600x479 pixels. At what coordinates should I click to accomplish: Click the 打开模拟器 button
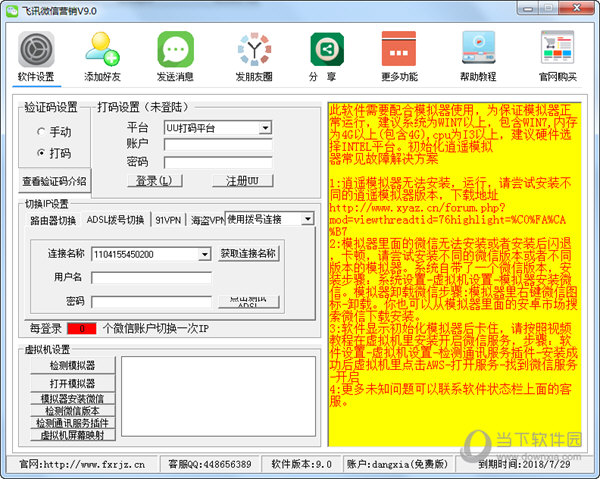coord(72,383)
